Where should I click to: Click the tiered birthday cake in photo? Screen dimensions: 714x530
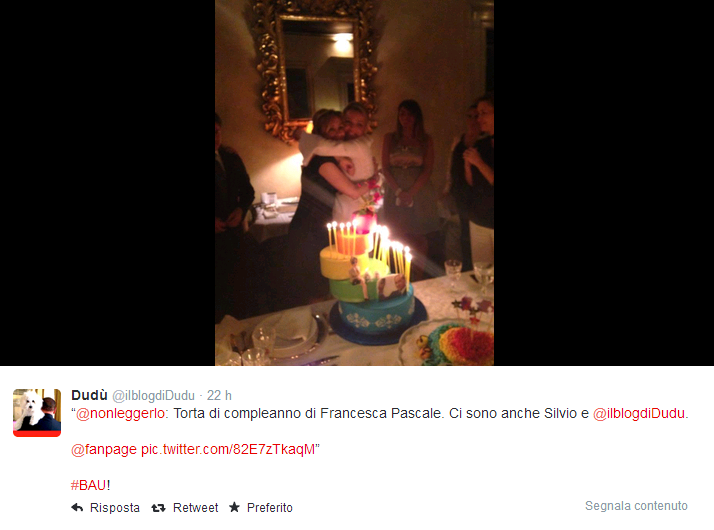369,285
